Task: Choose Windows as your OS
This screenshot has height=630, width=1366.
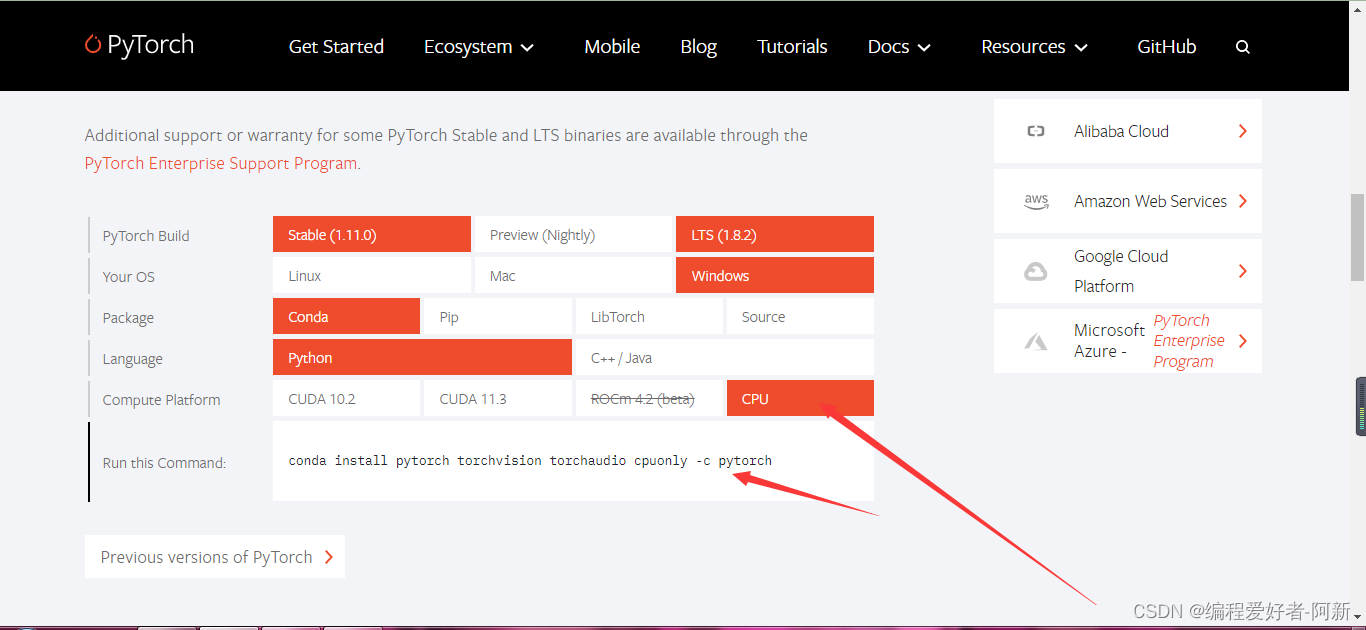Action: tap(775, 276)
